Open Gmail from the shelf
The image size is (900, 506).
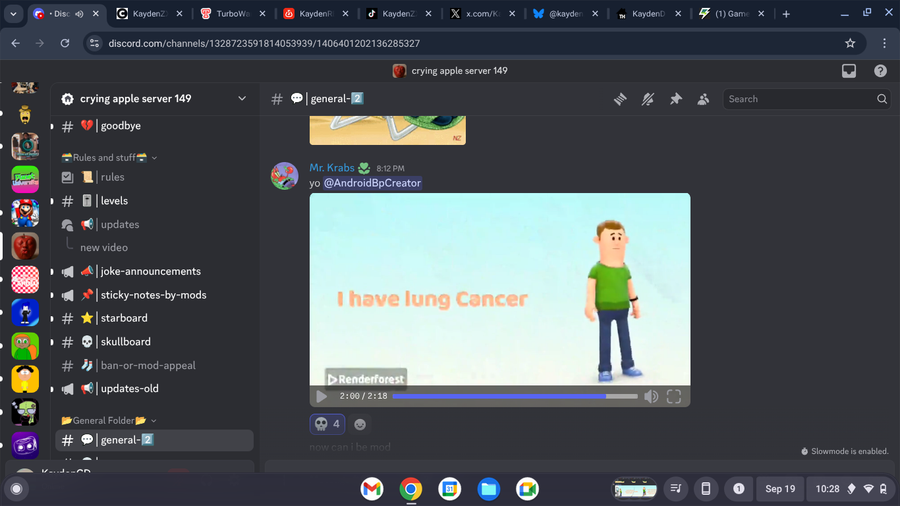(x=372, y=489)
